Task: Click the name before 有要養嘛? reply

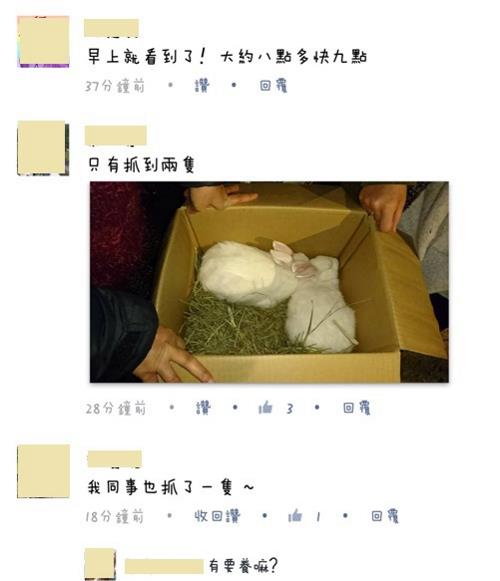Action: coord(164,567)
